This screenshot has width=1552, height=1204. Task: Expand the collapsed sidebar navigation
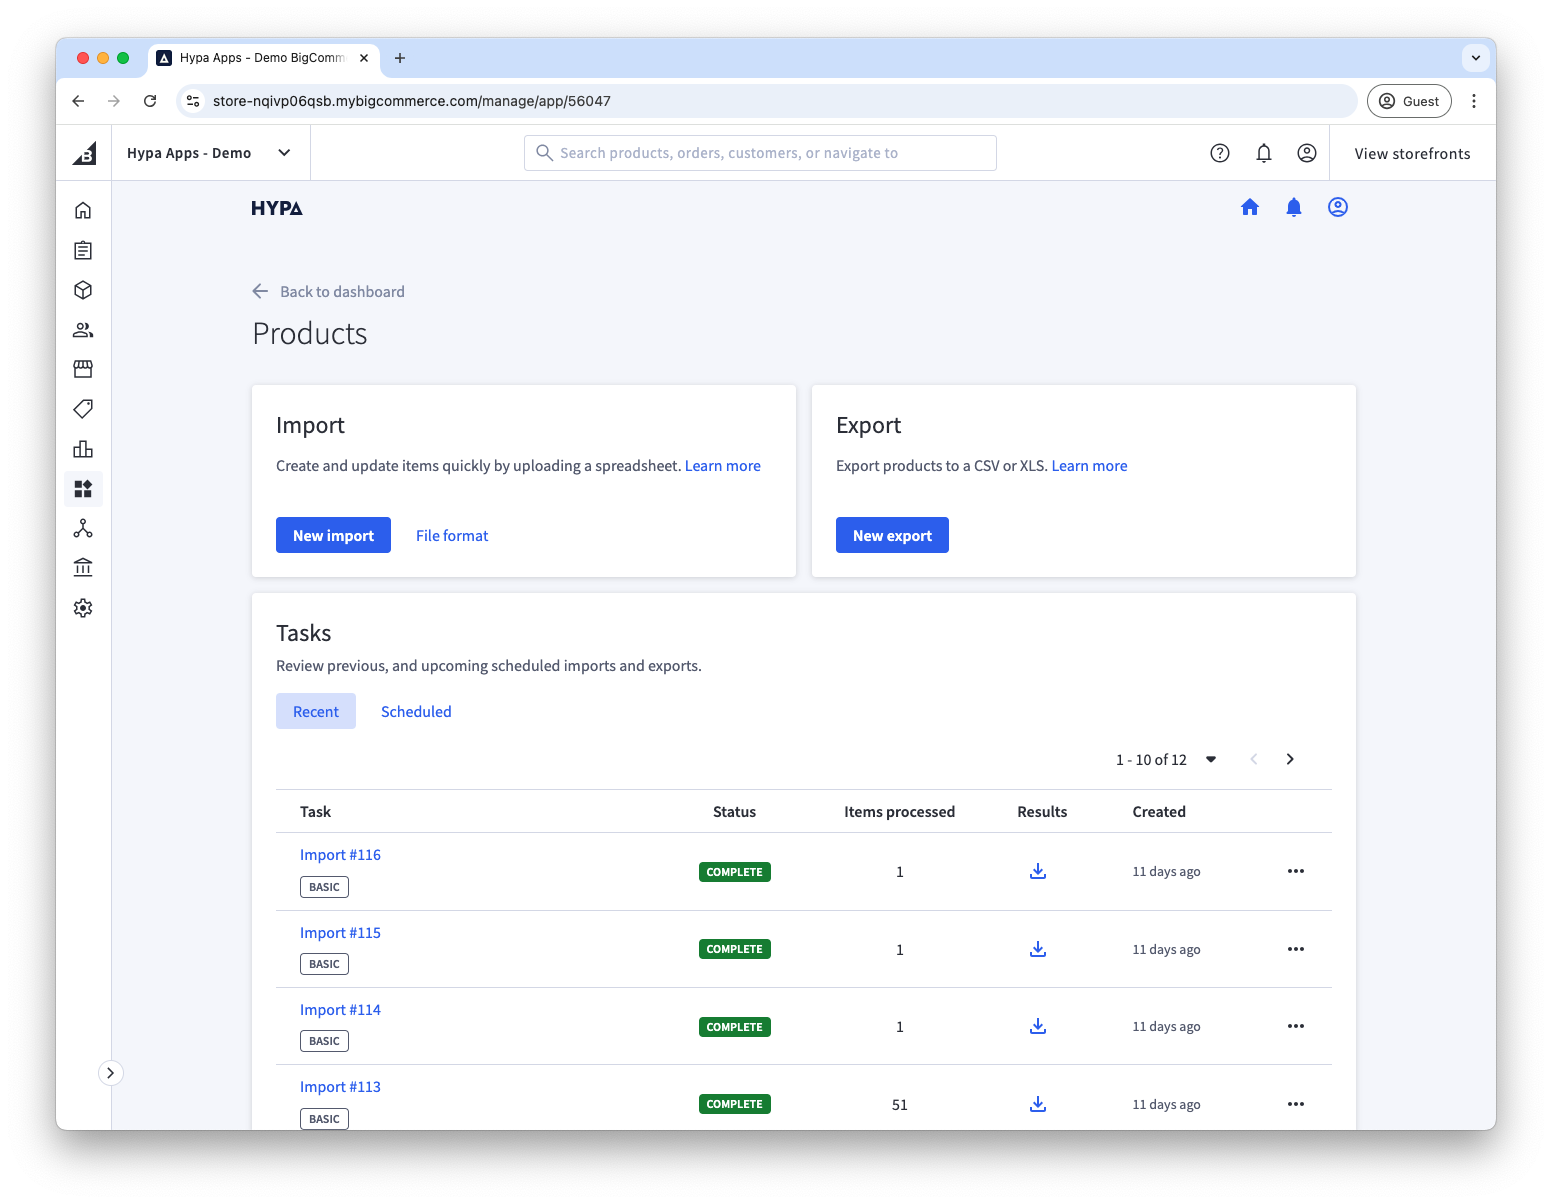coord(110,1073)
